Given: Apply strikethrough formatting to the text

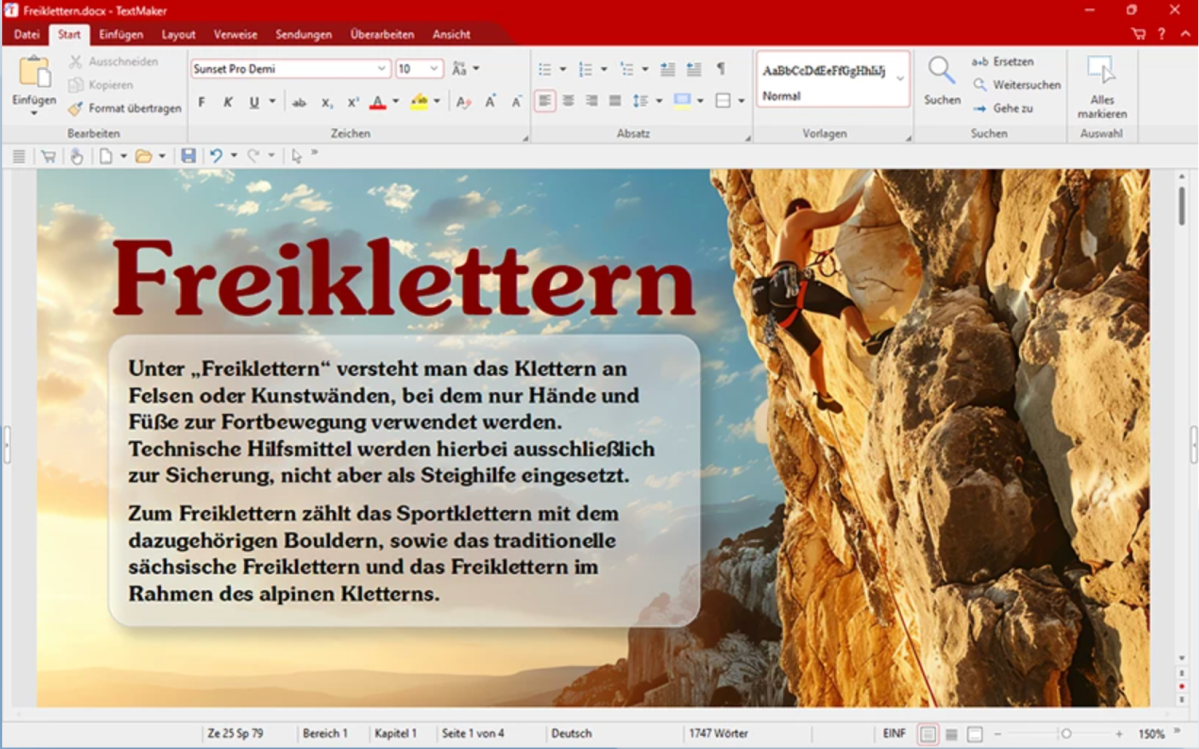Looking at the screenshot, I should (x=299, y=102).
